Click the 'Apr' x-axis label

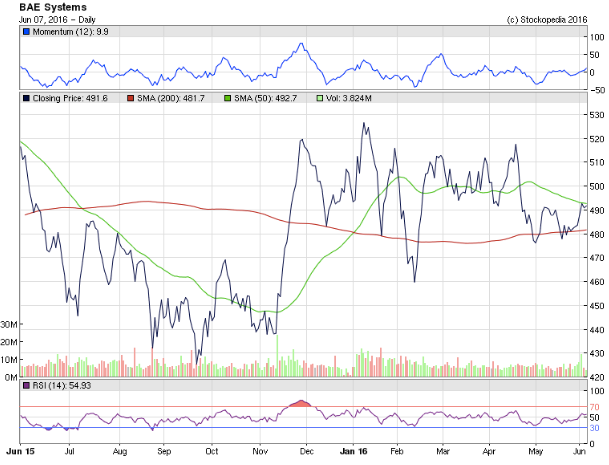pyautogui.click(x=489, y=451)
